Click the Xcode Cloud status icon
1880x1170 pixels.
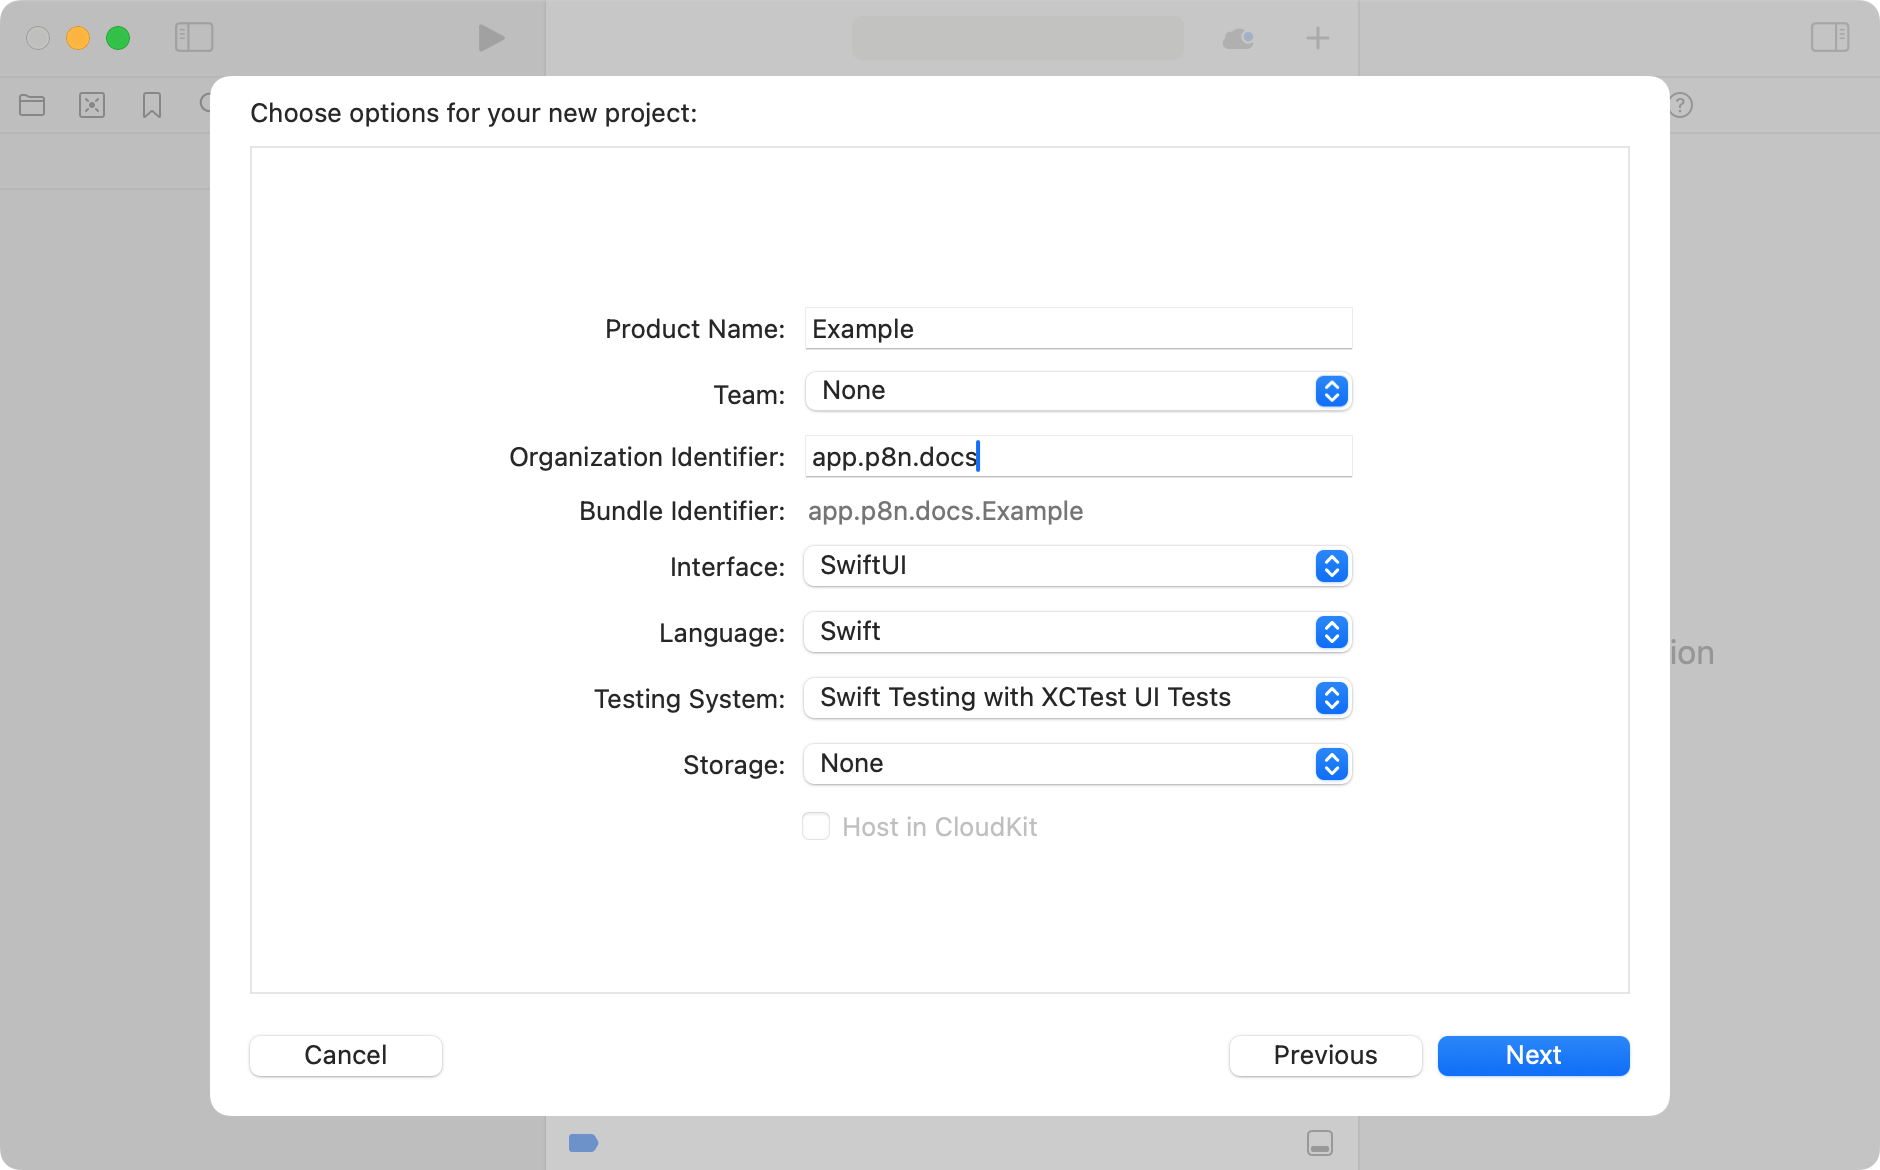point(1238,39)
